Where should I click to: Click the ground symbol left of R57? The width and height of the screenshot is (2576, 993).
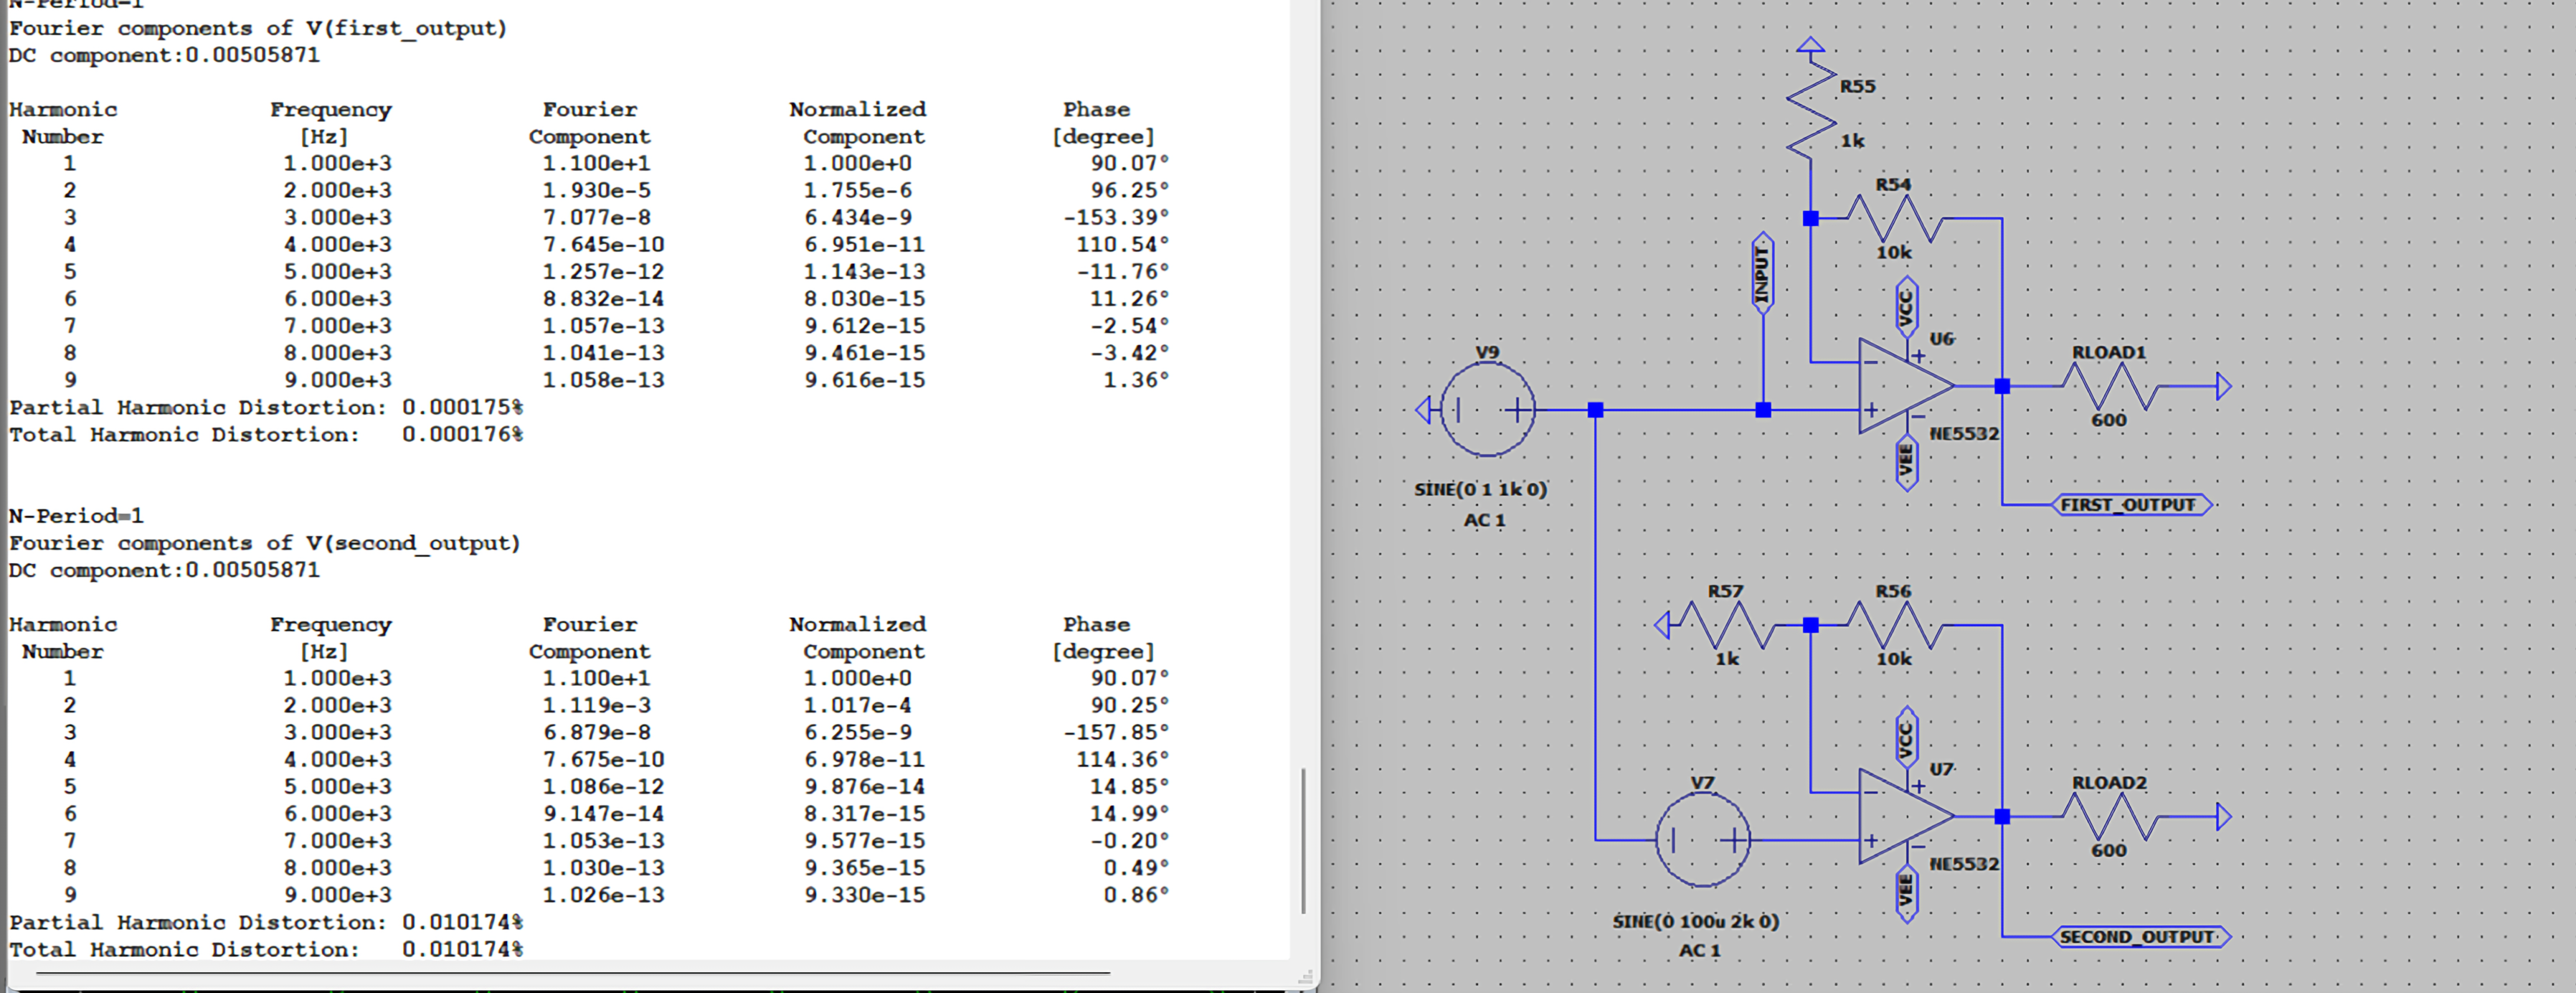pos(1663,625)
